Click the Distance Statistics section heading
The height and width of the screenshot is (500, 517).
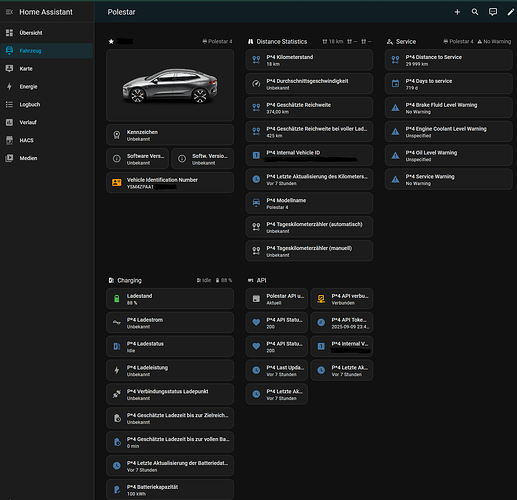[282, 42]
